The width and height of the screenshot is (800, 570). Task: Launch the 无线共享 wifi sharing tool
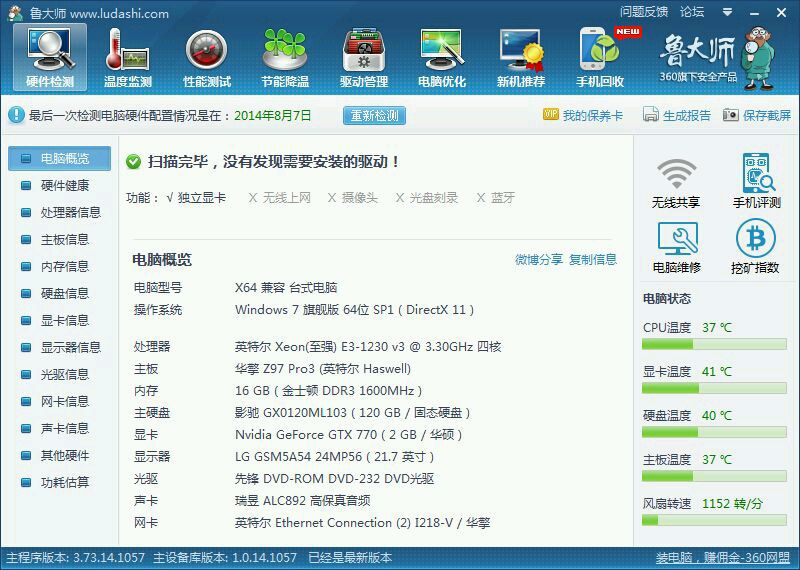676,182
